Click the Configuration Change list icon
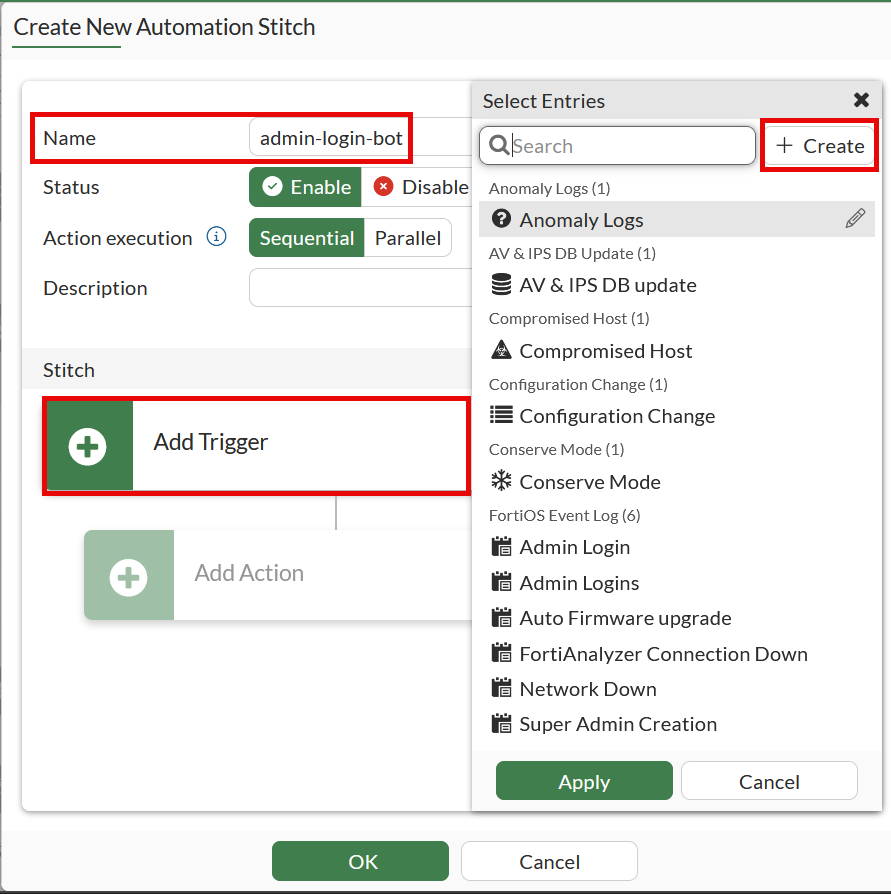The image size is (891, 894). [x=501, y=416]
